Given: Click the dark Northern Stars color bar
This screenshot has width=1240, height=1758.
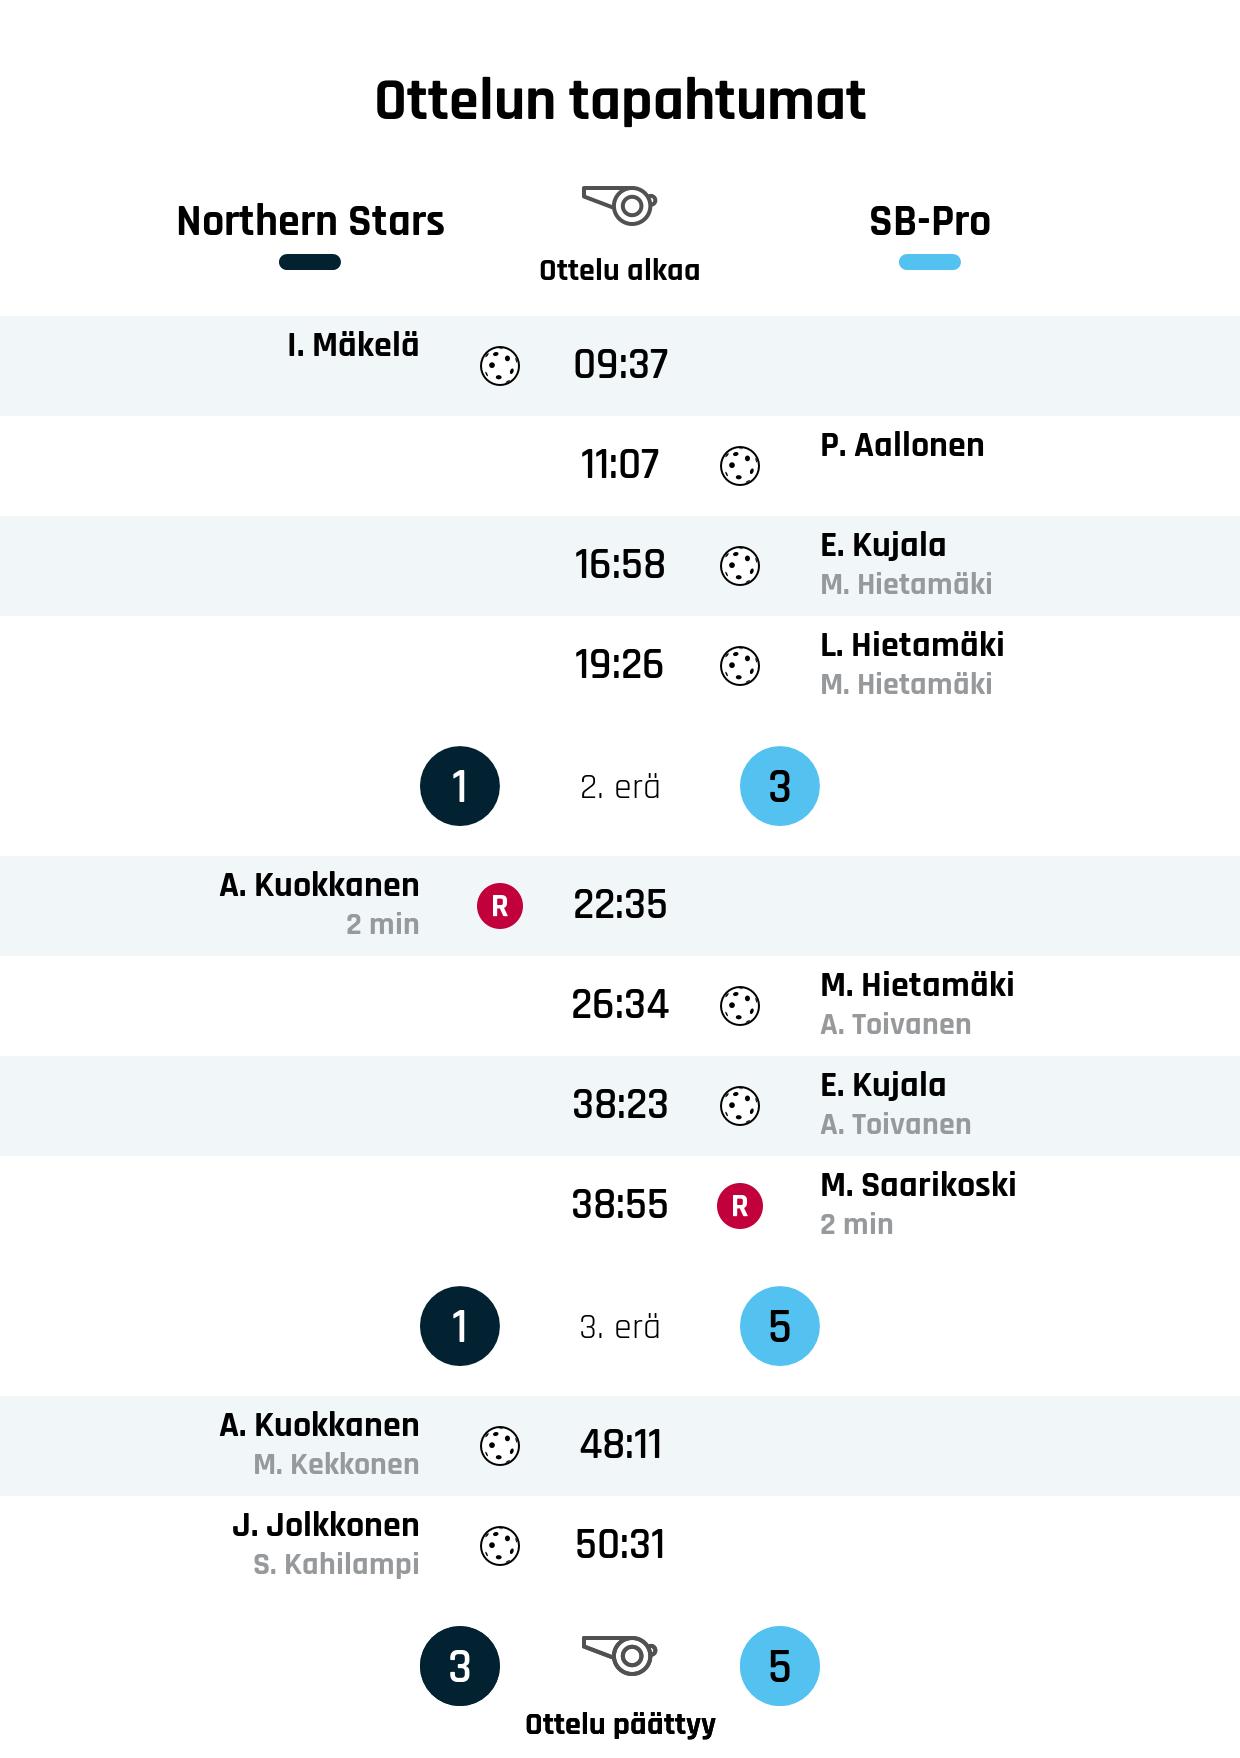Looking at the screenshot, I should pyautogui.click(x=310, y=263).
